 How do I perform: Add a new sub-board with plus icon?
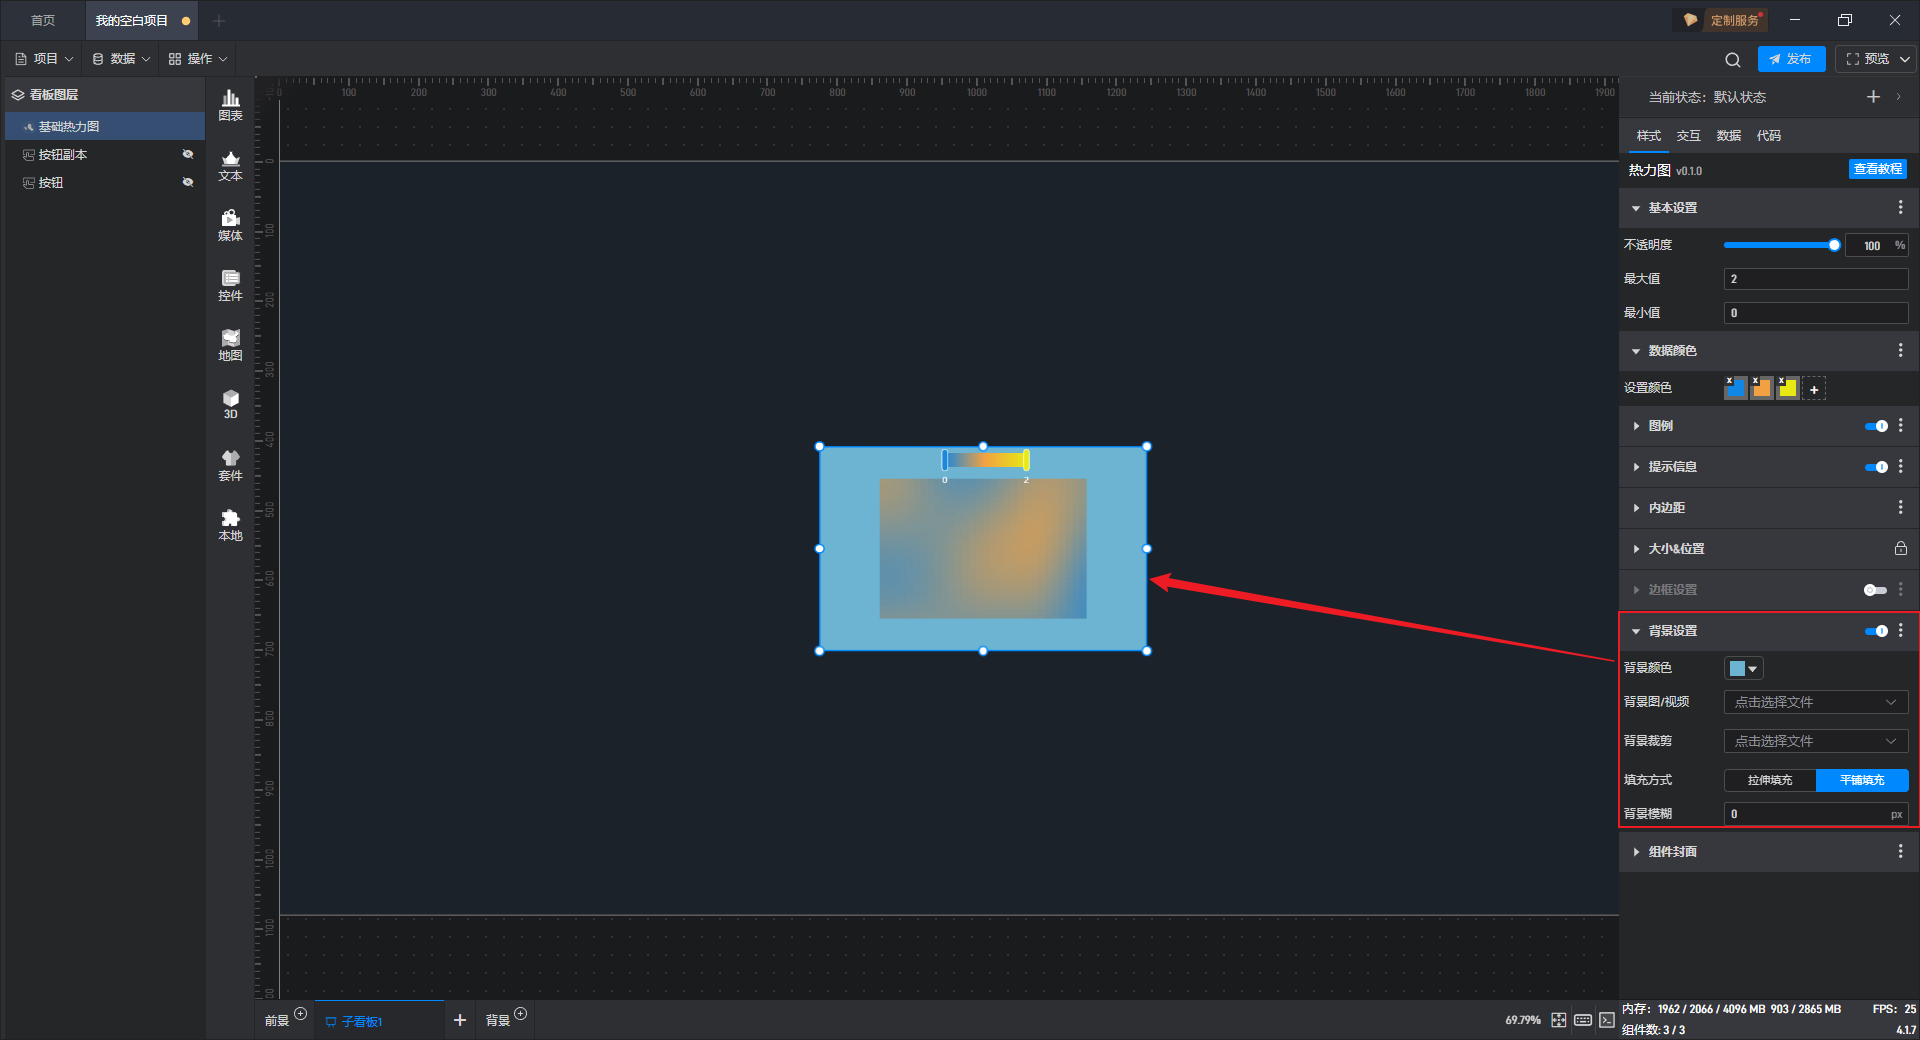coord(460,1020)
